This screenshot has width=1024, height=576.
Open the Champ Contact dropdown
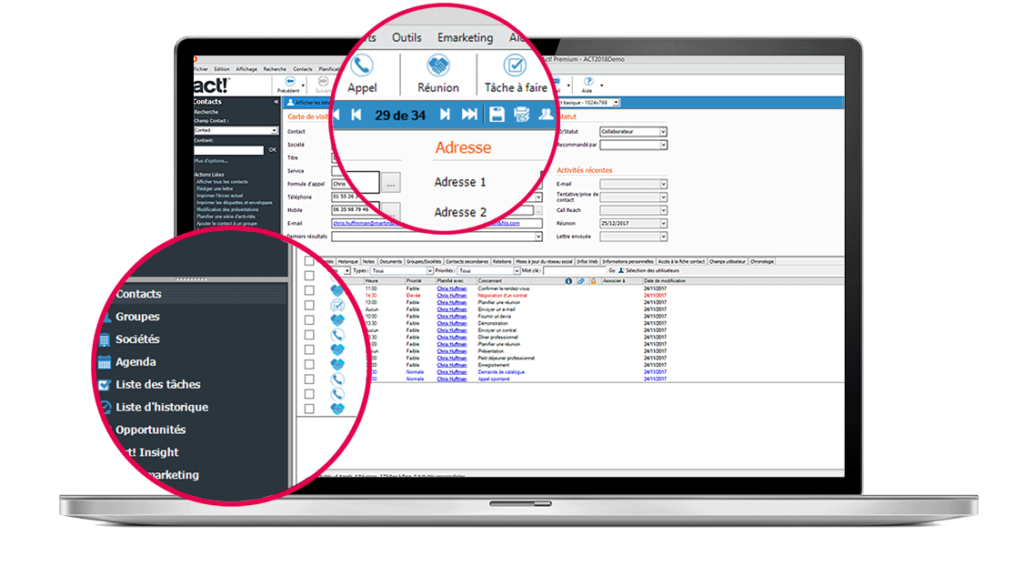236,131
